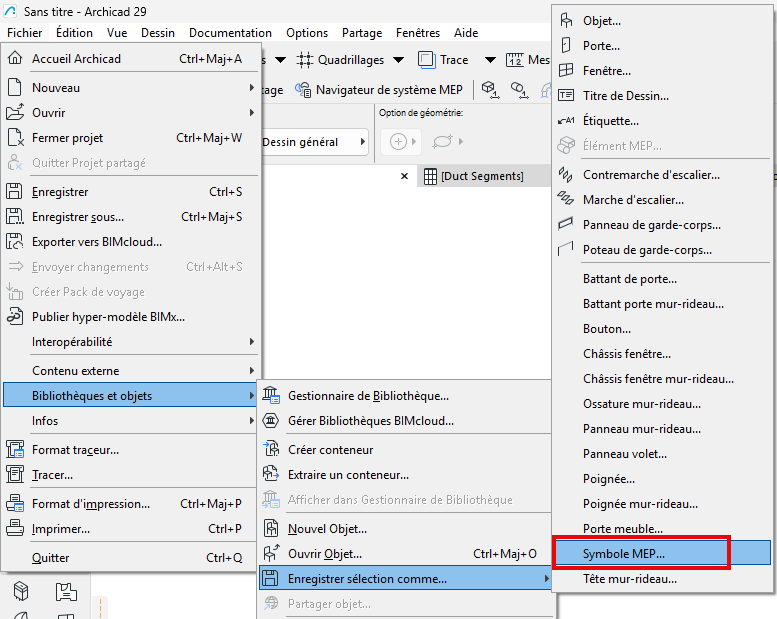
Task: Click the Gestionnaire de Bibliothèque icon
Action: [x=271, y=395]
